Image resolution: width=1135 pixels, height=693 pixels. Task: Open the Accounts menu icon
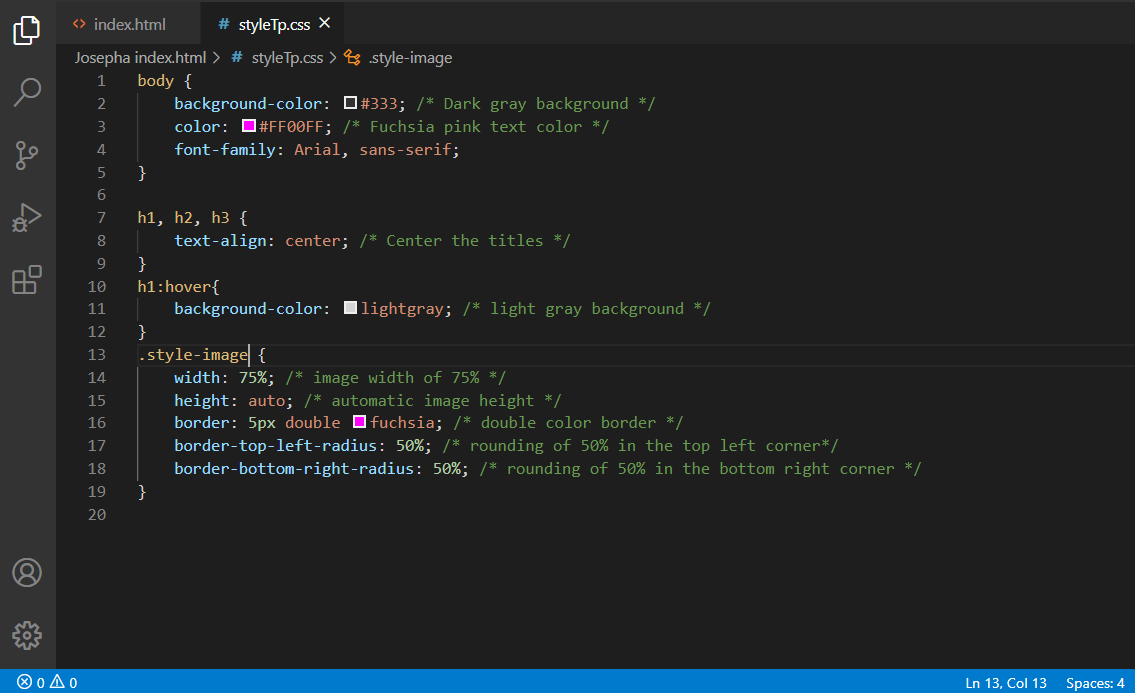coord(27,573)
